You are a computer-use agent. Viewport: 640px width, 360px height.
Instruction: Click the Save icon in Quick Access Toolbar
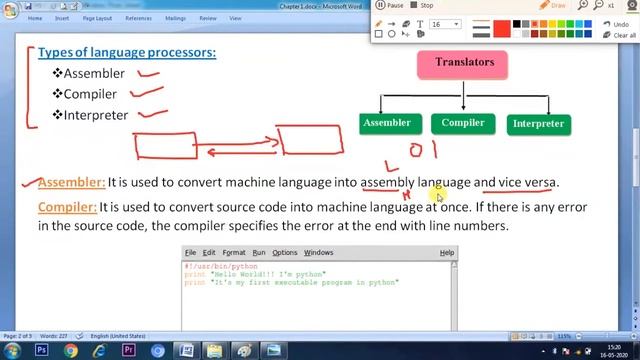click(28, 6)
